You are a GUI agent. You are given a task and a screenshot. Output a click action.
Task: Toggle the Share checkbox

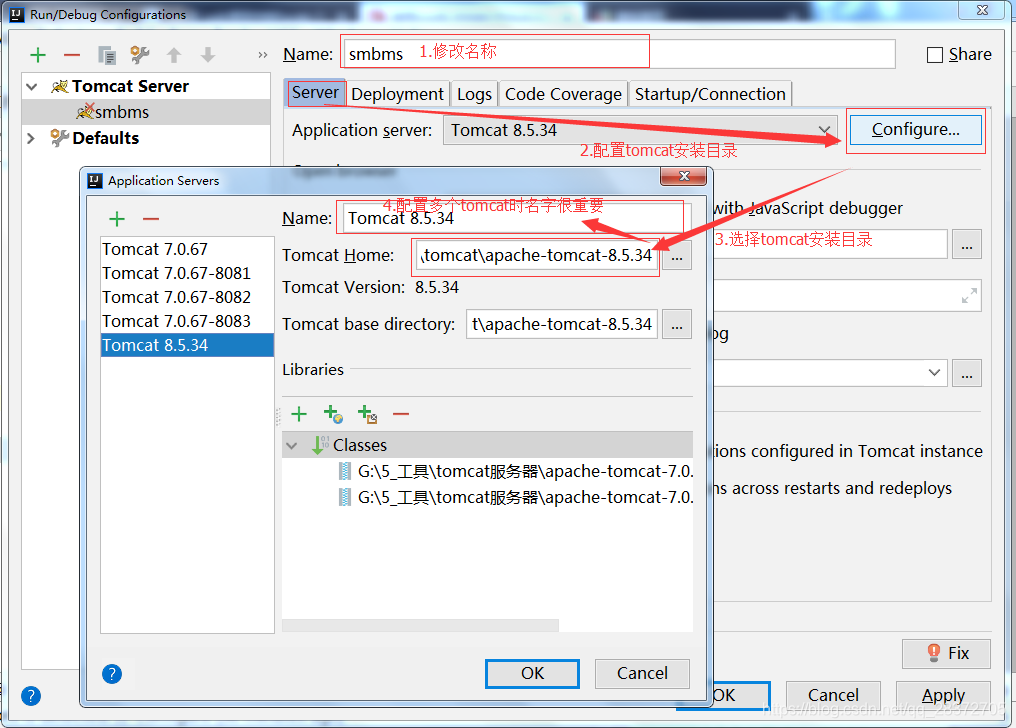(934, 55)
